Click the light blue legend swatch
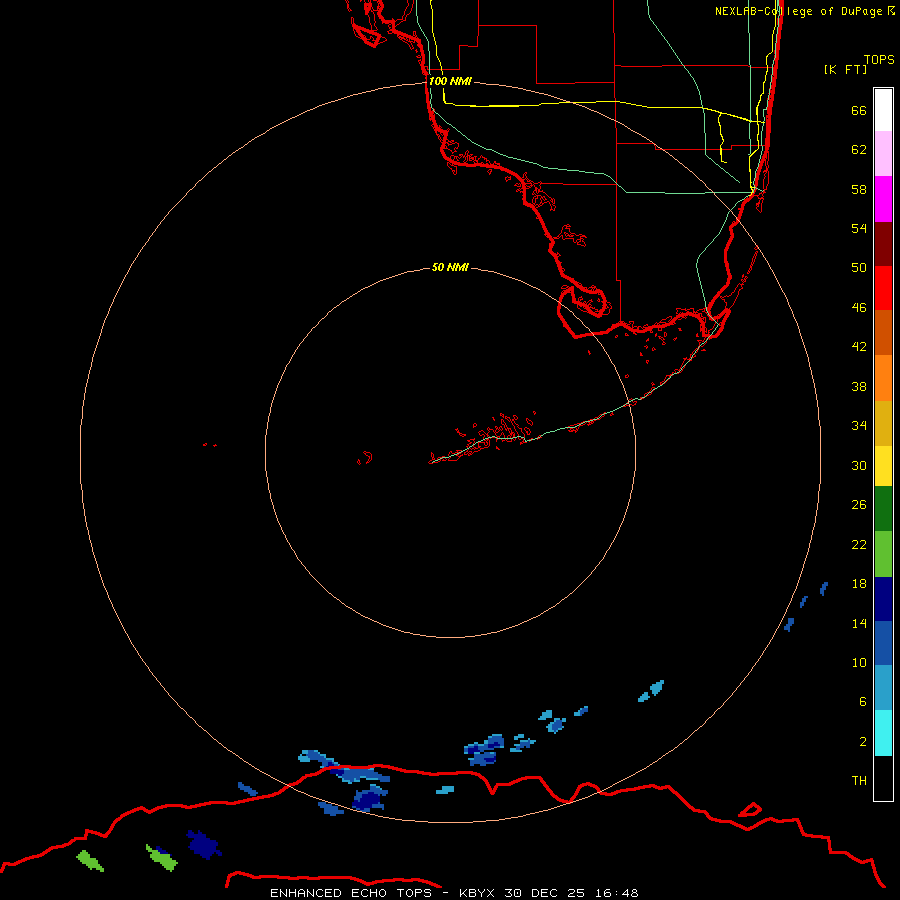The height and width of the screenshot is (900, 900). (883, 688)
